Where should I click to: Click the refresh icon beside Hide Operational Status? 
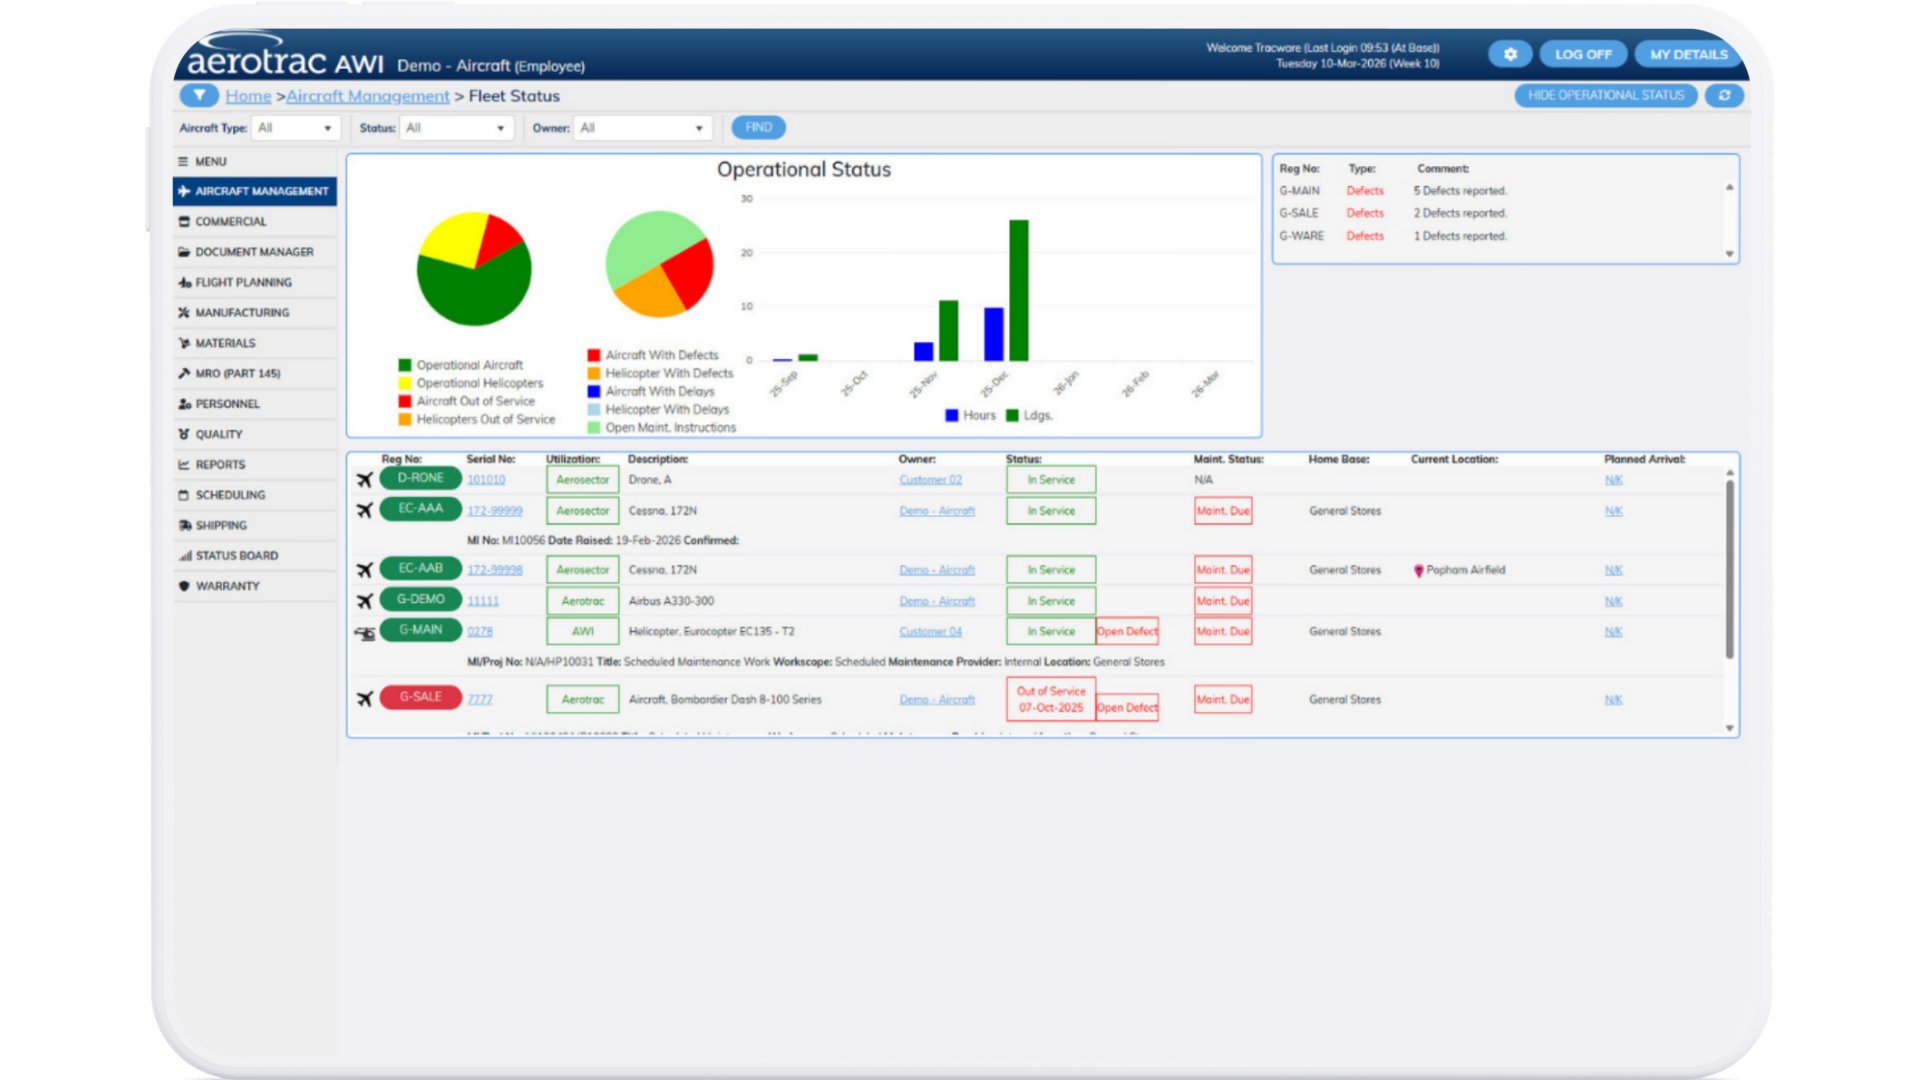click(1724, 96)
